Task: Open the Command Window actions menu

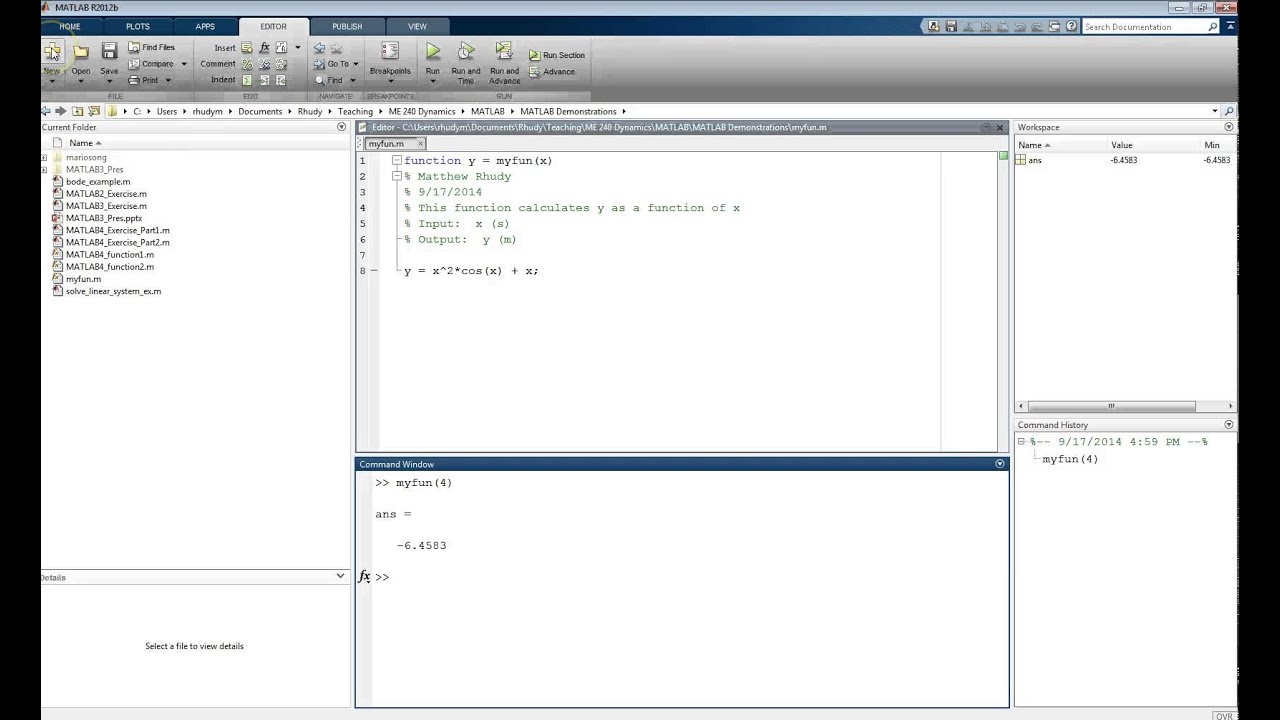Action: pyautogui.click(x=999, y=464)
